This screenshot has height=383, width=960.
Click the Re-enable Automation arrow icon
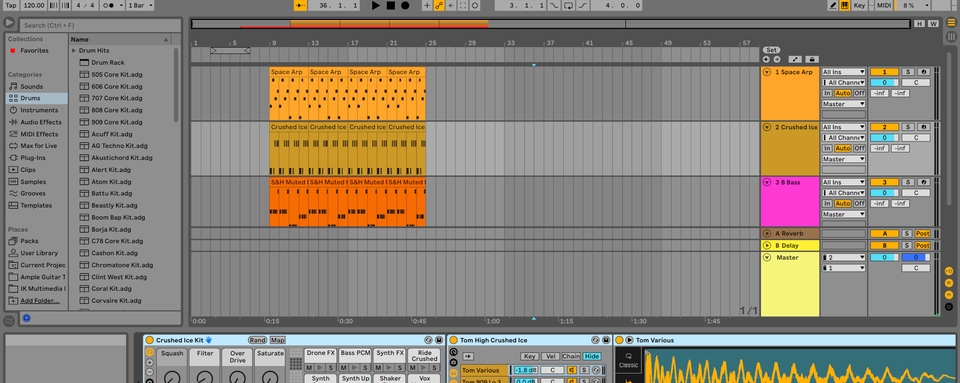[451, 6]
